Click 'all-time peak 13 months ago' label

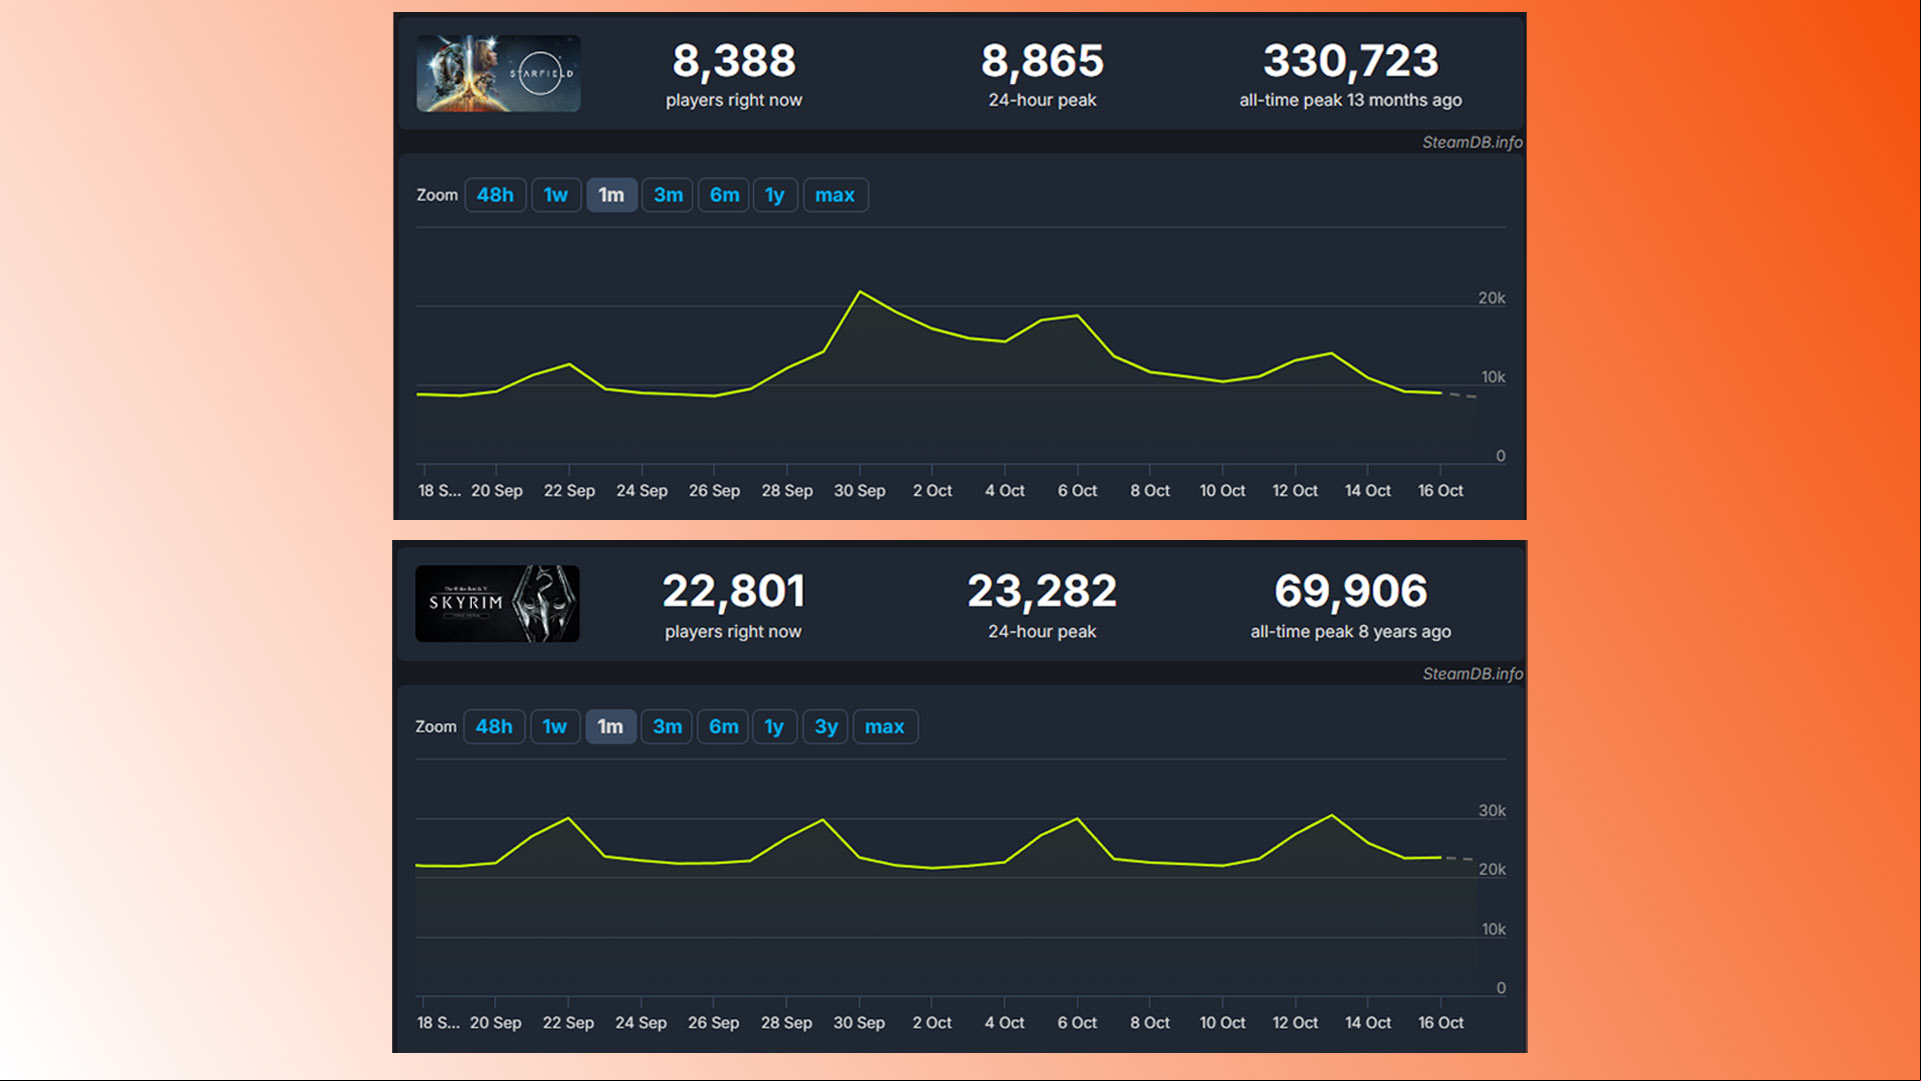1351,100
